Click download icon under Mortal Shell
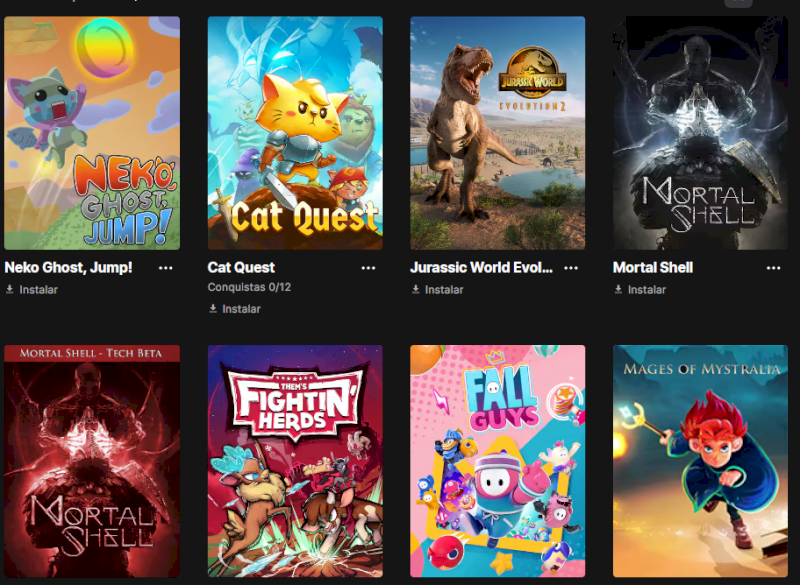Screen dimensions: 800x585 pyautogui.click(x=618, y=290)
